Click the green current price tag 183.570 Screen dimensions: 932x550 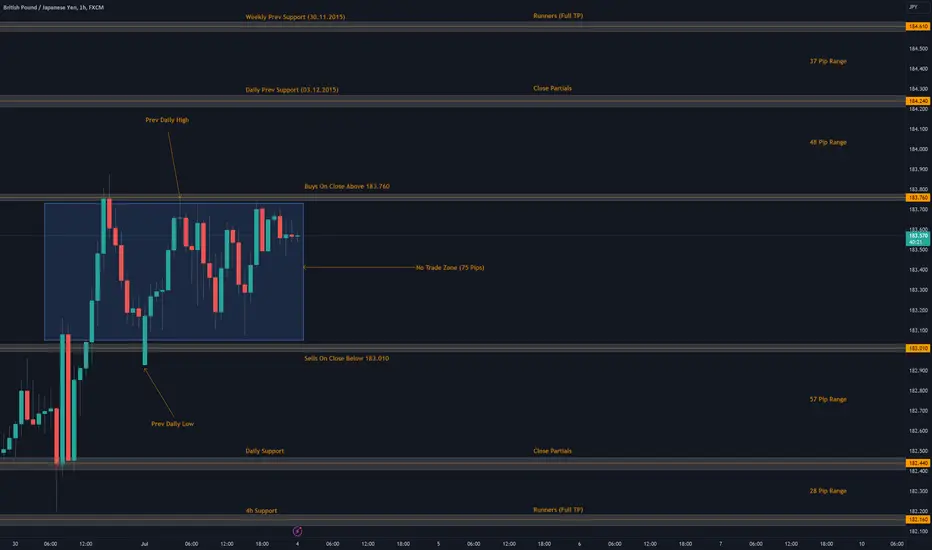click(918, 238)
